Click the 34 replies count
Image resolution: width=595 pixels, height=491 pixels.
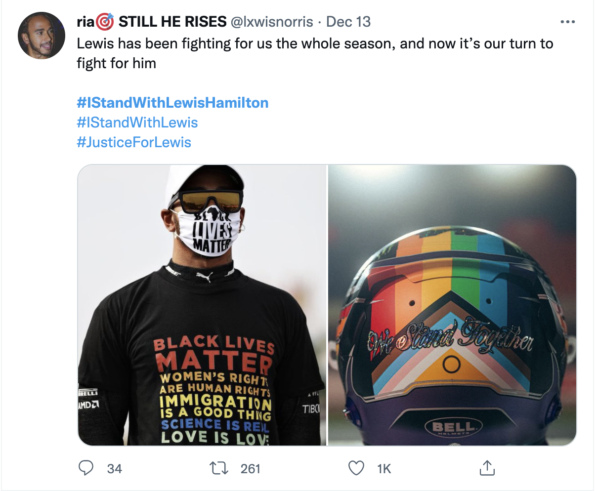pyautogui.click(x=114, y=469)
